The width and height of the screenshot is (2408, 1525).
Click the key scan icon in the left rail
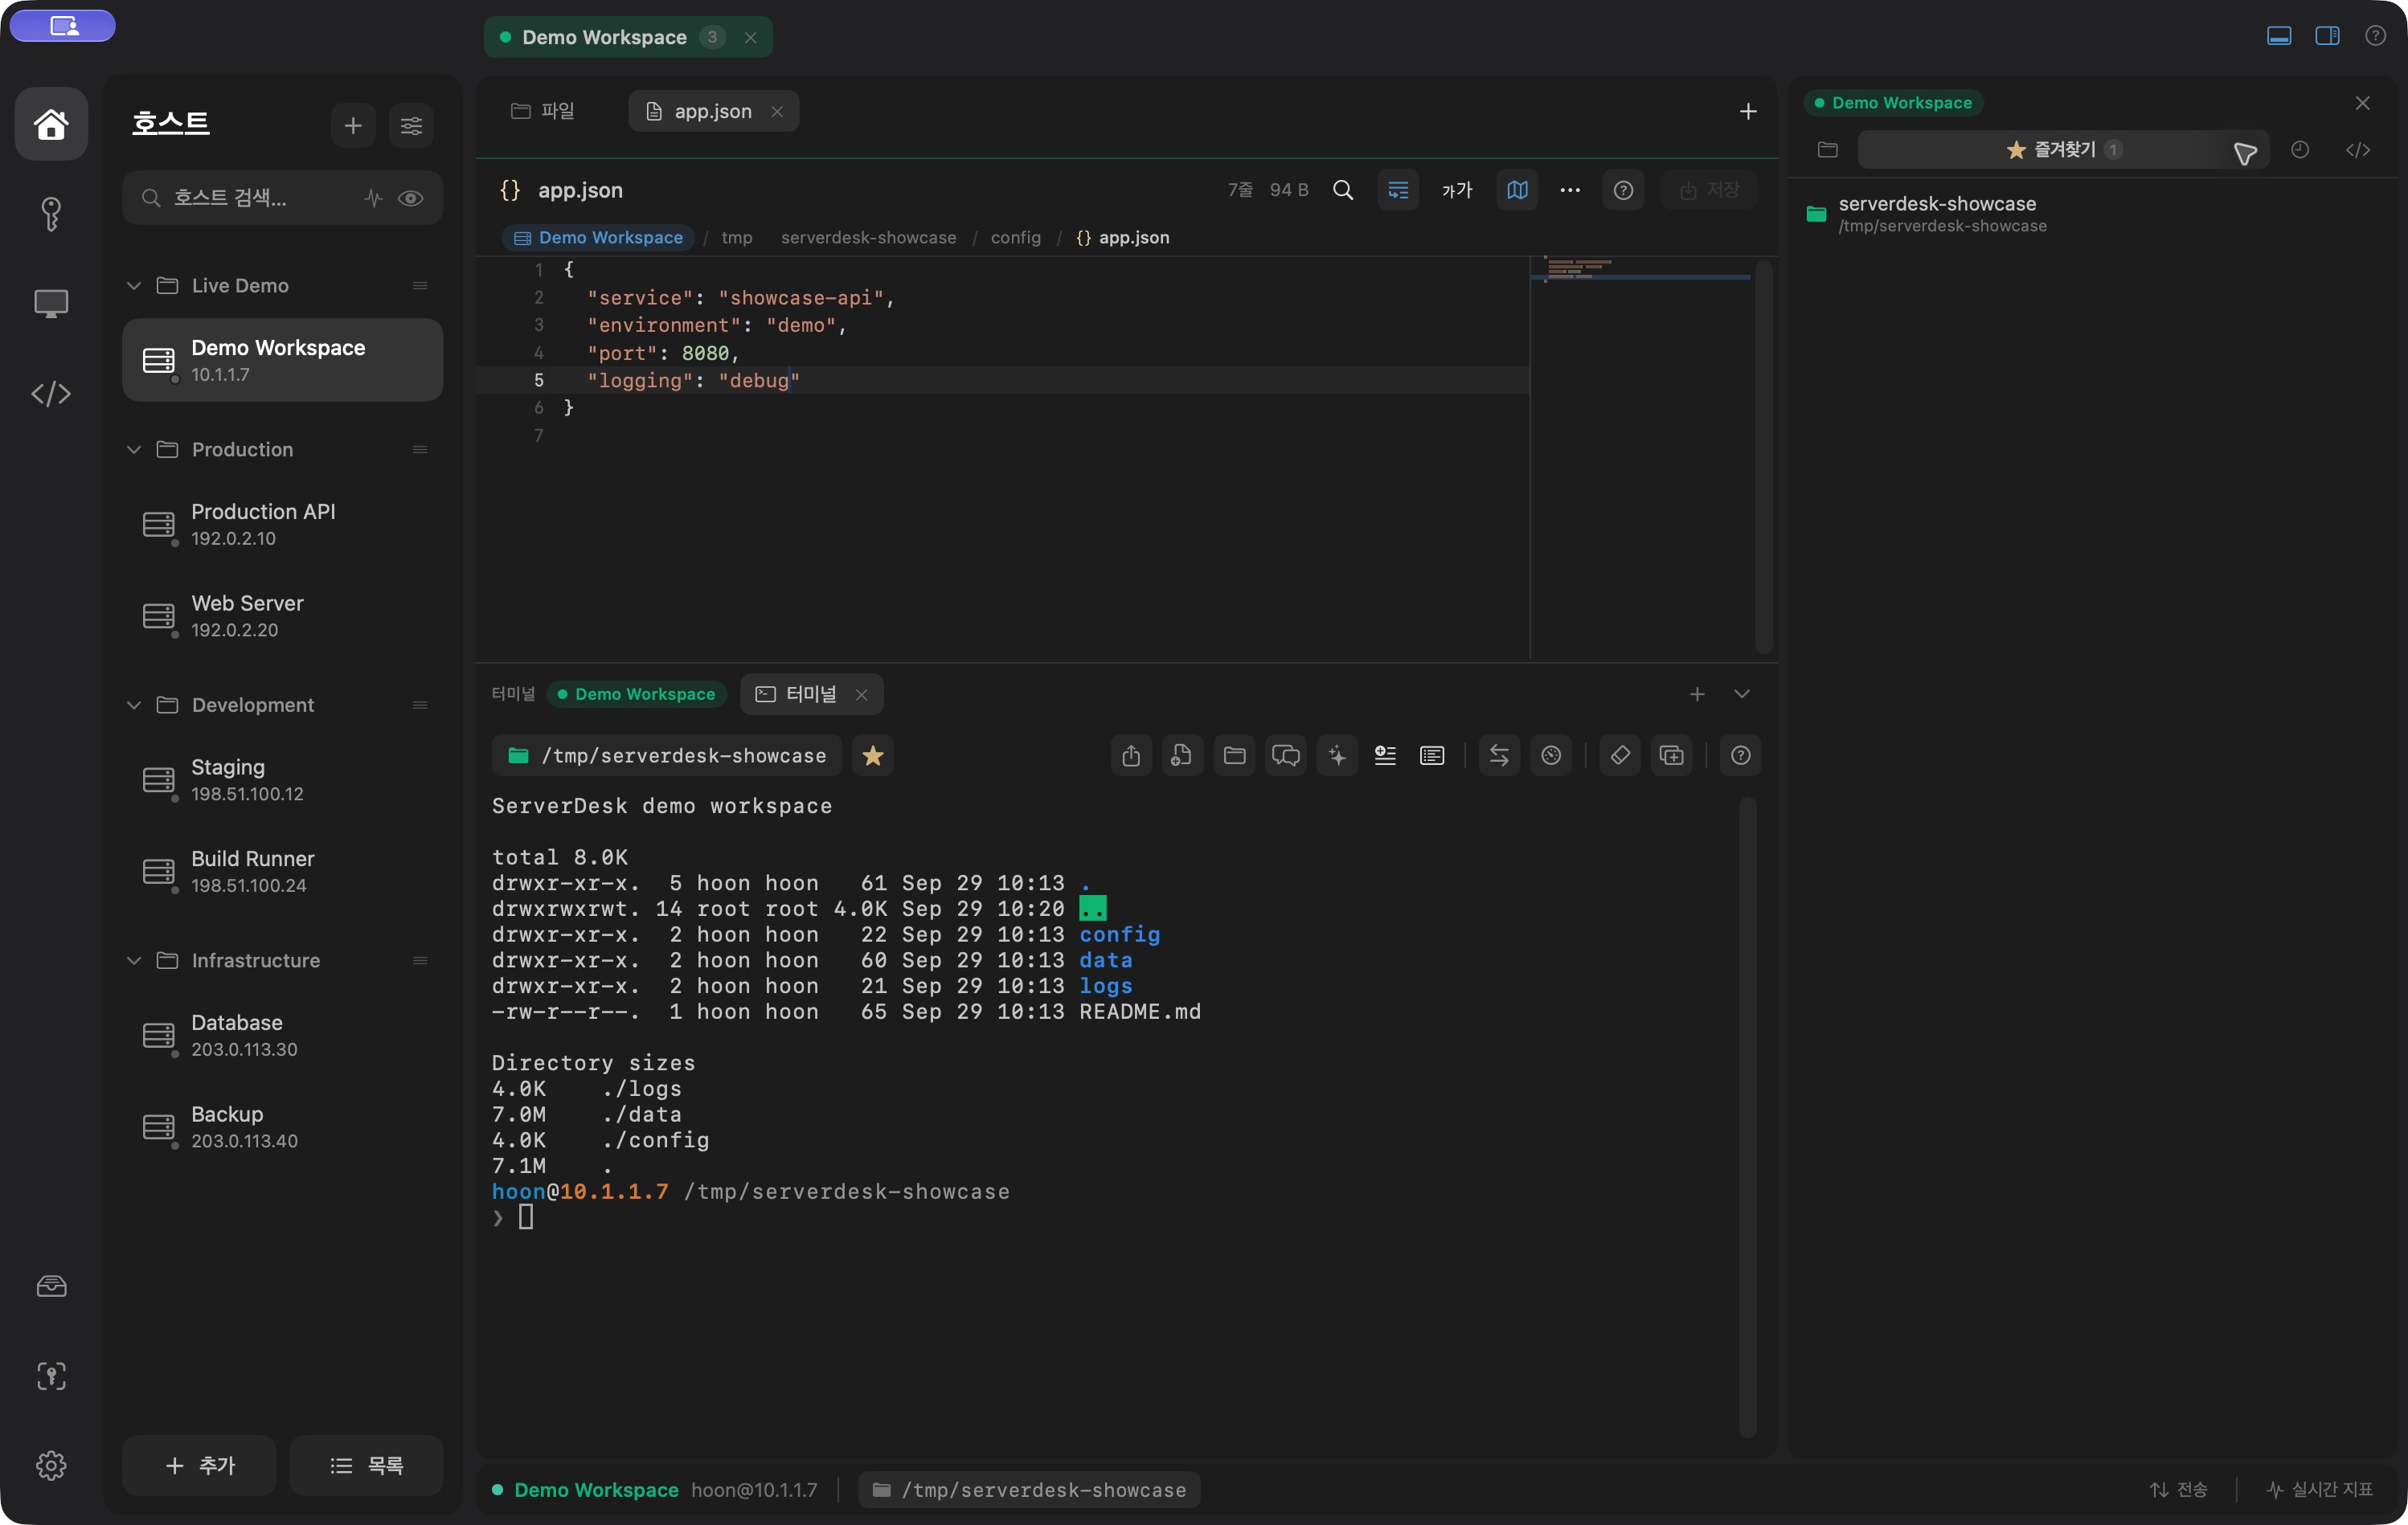[51, 1376]
